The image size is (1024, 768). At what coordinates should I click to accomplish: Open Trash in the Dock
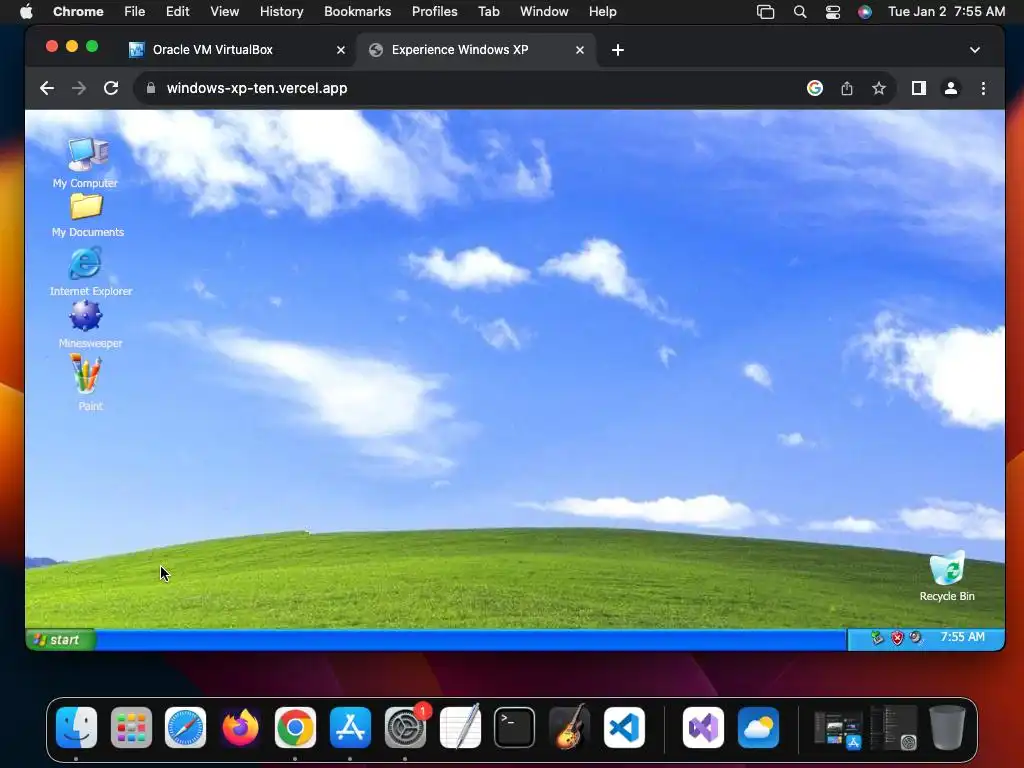click(948, 727)
